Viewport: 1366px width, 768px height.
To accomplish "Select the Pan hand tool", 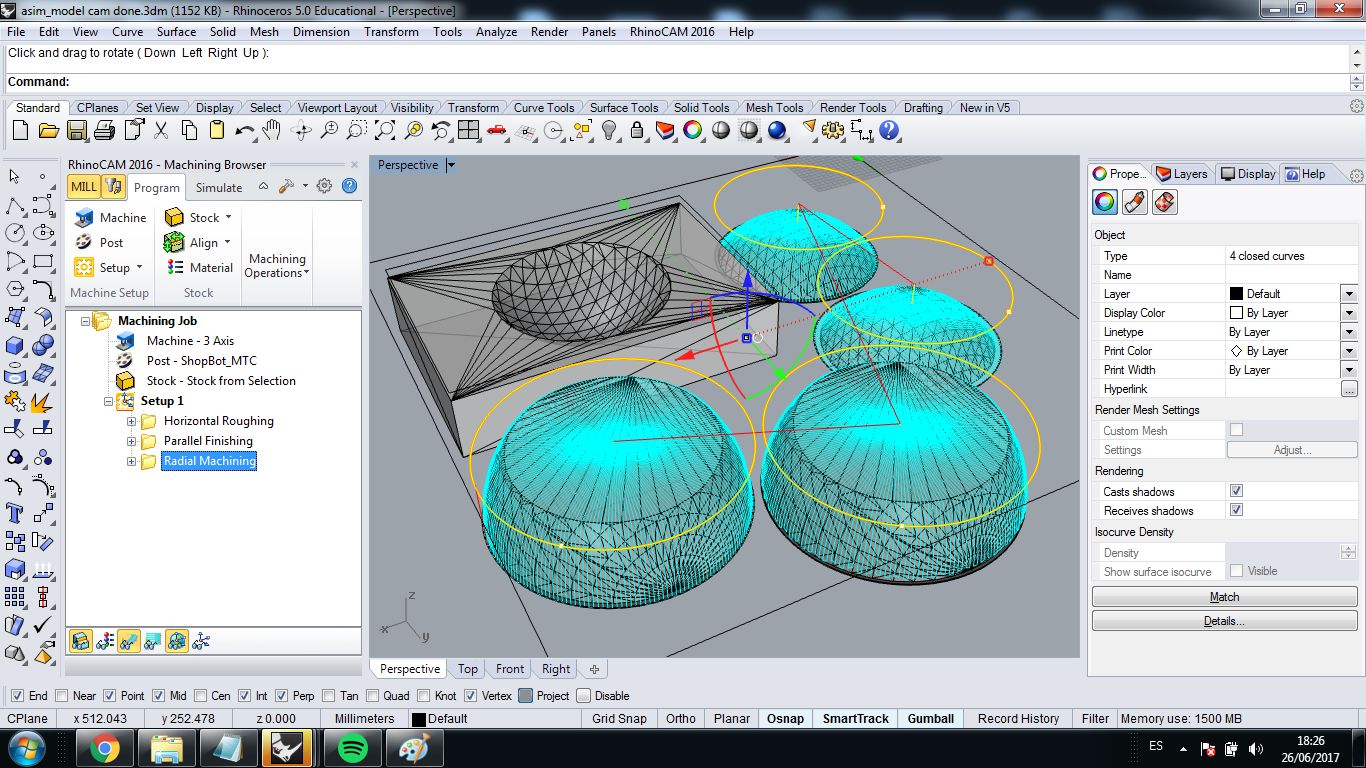I will pos(272,130).
